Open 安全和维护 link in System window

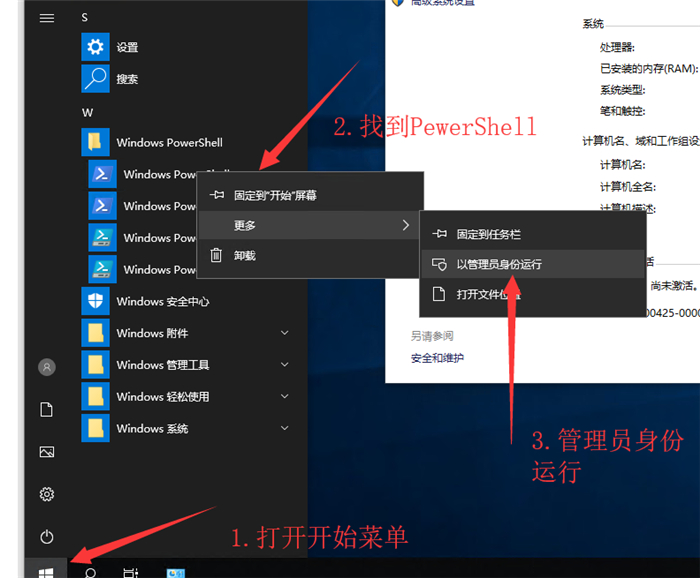point(437,358)
